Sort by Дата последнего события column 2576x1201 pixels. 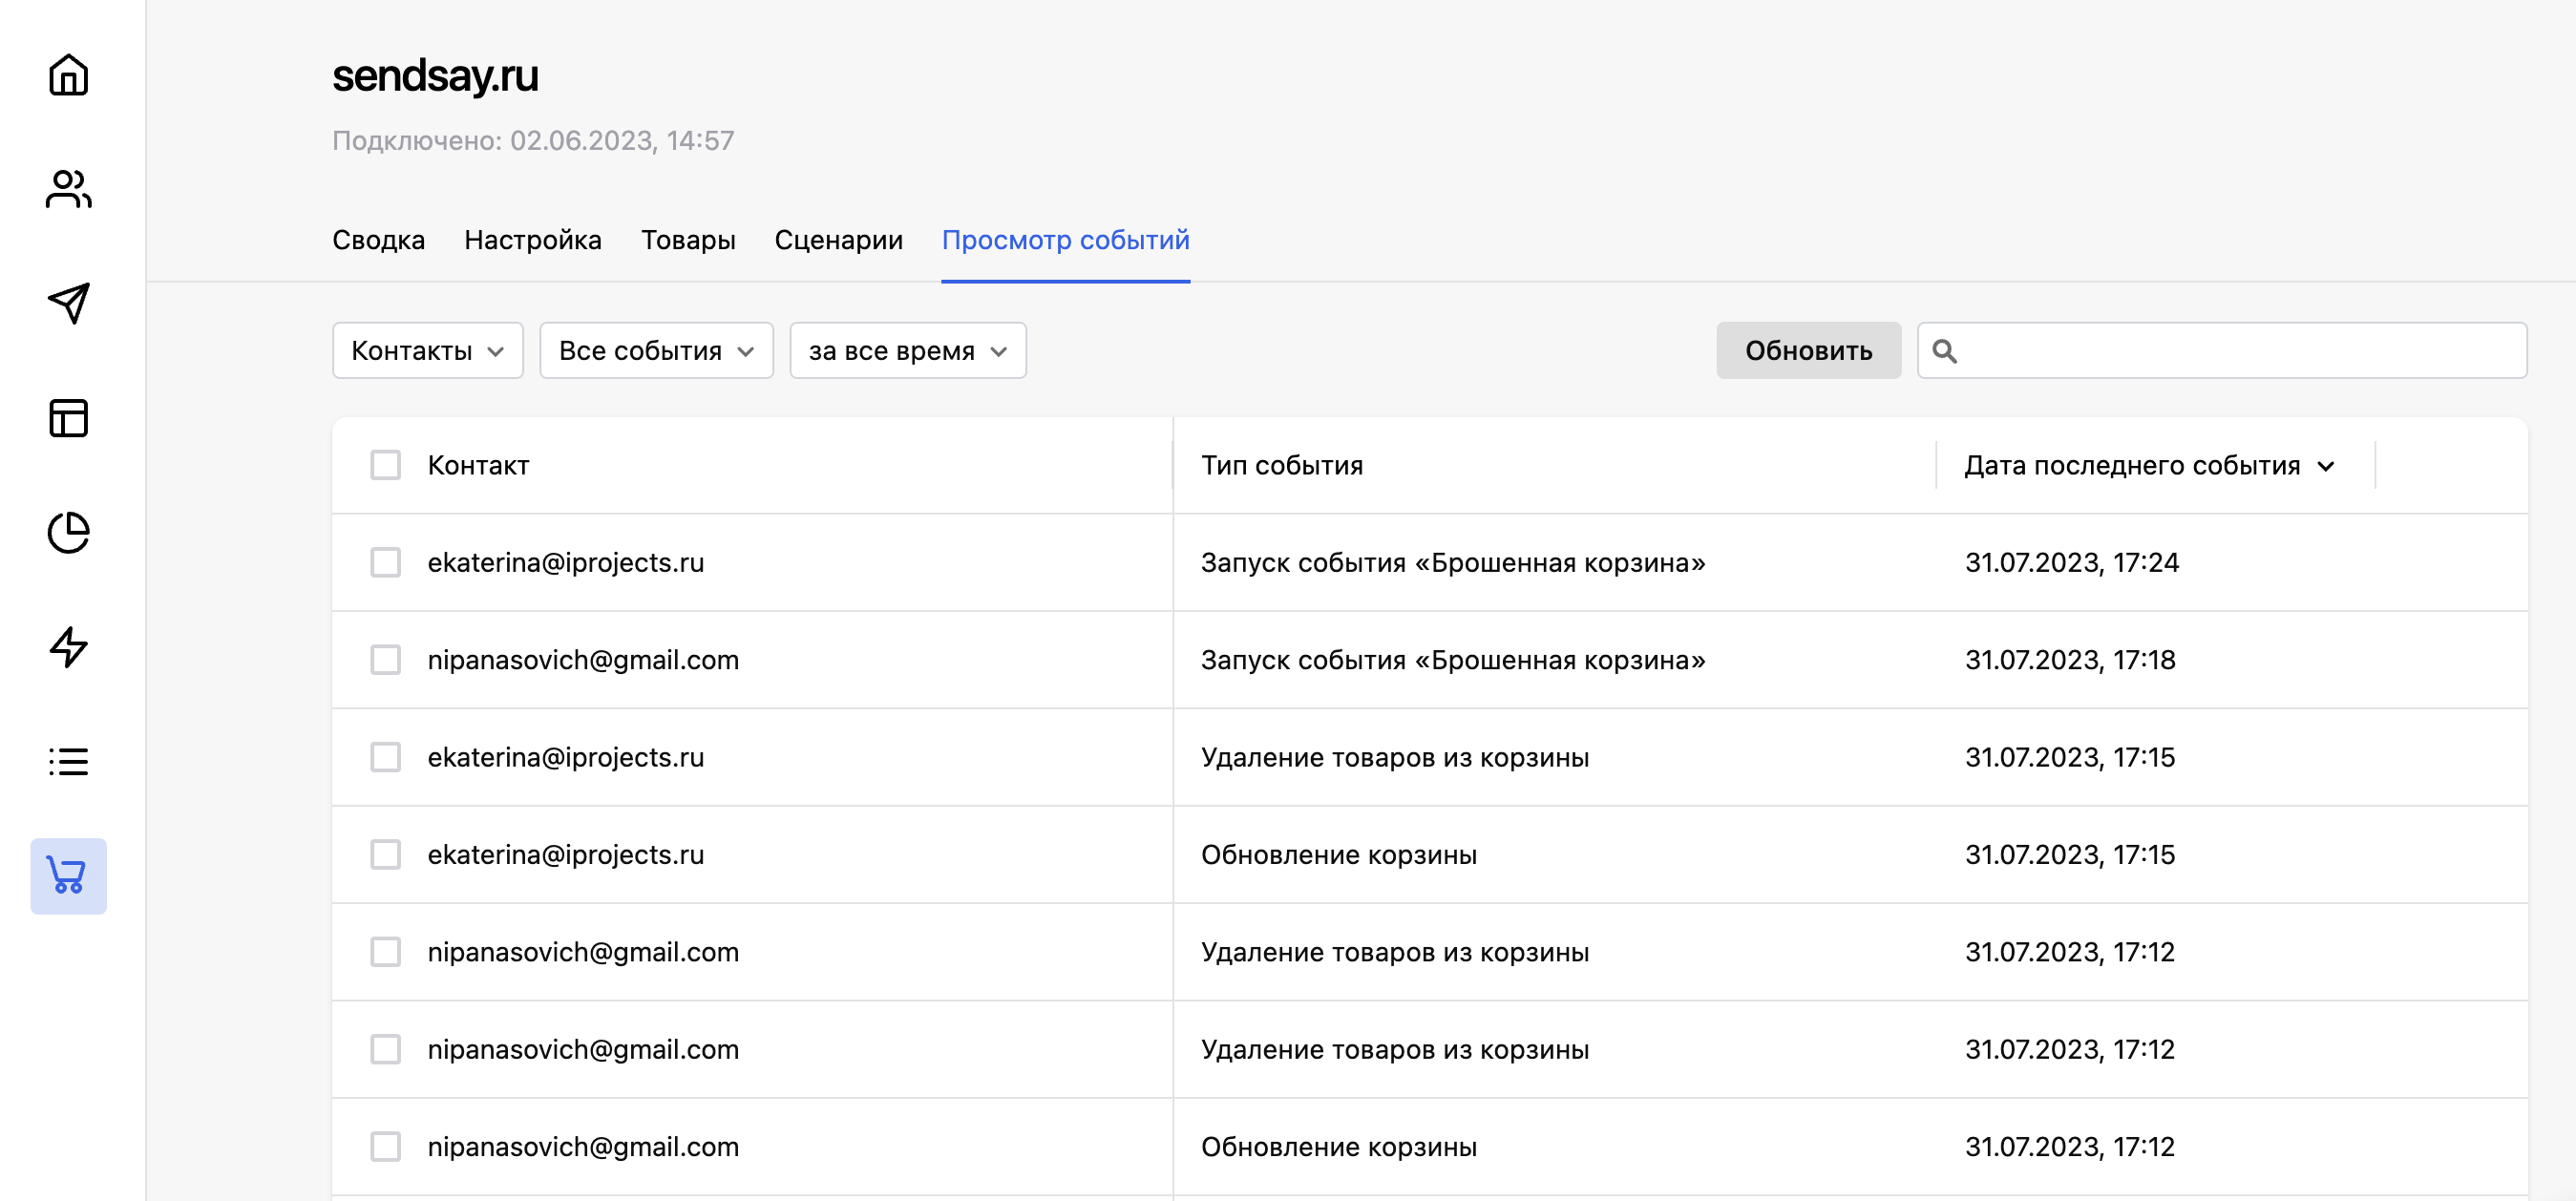coord(2148,465)
